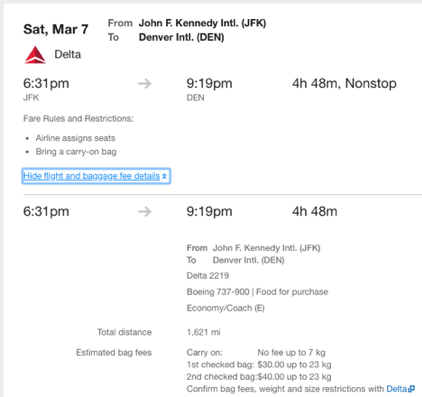Viewport: 422px width, 397px height.
Task: Click the Economy/Coach (E) cabin class text
Action: pos(226,308)
